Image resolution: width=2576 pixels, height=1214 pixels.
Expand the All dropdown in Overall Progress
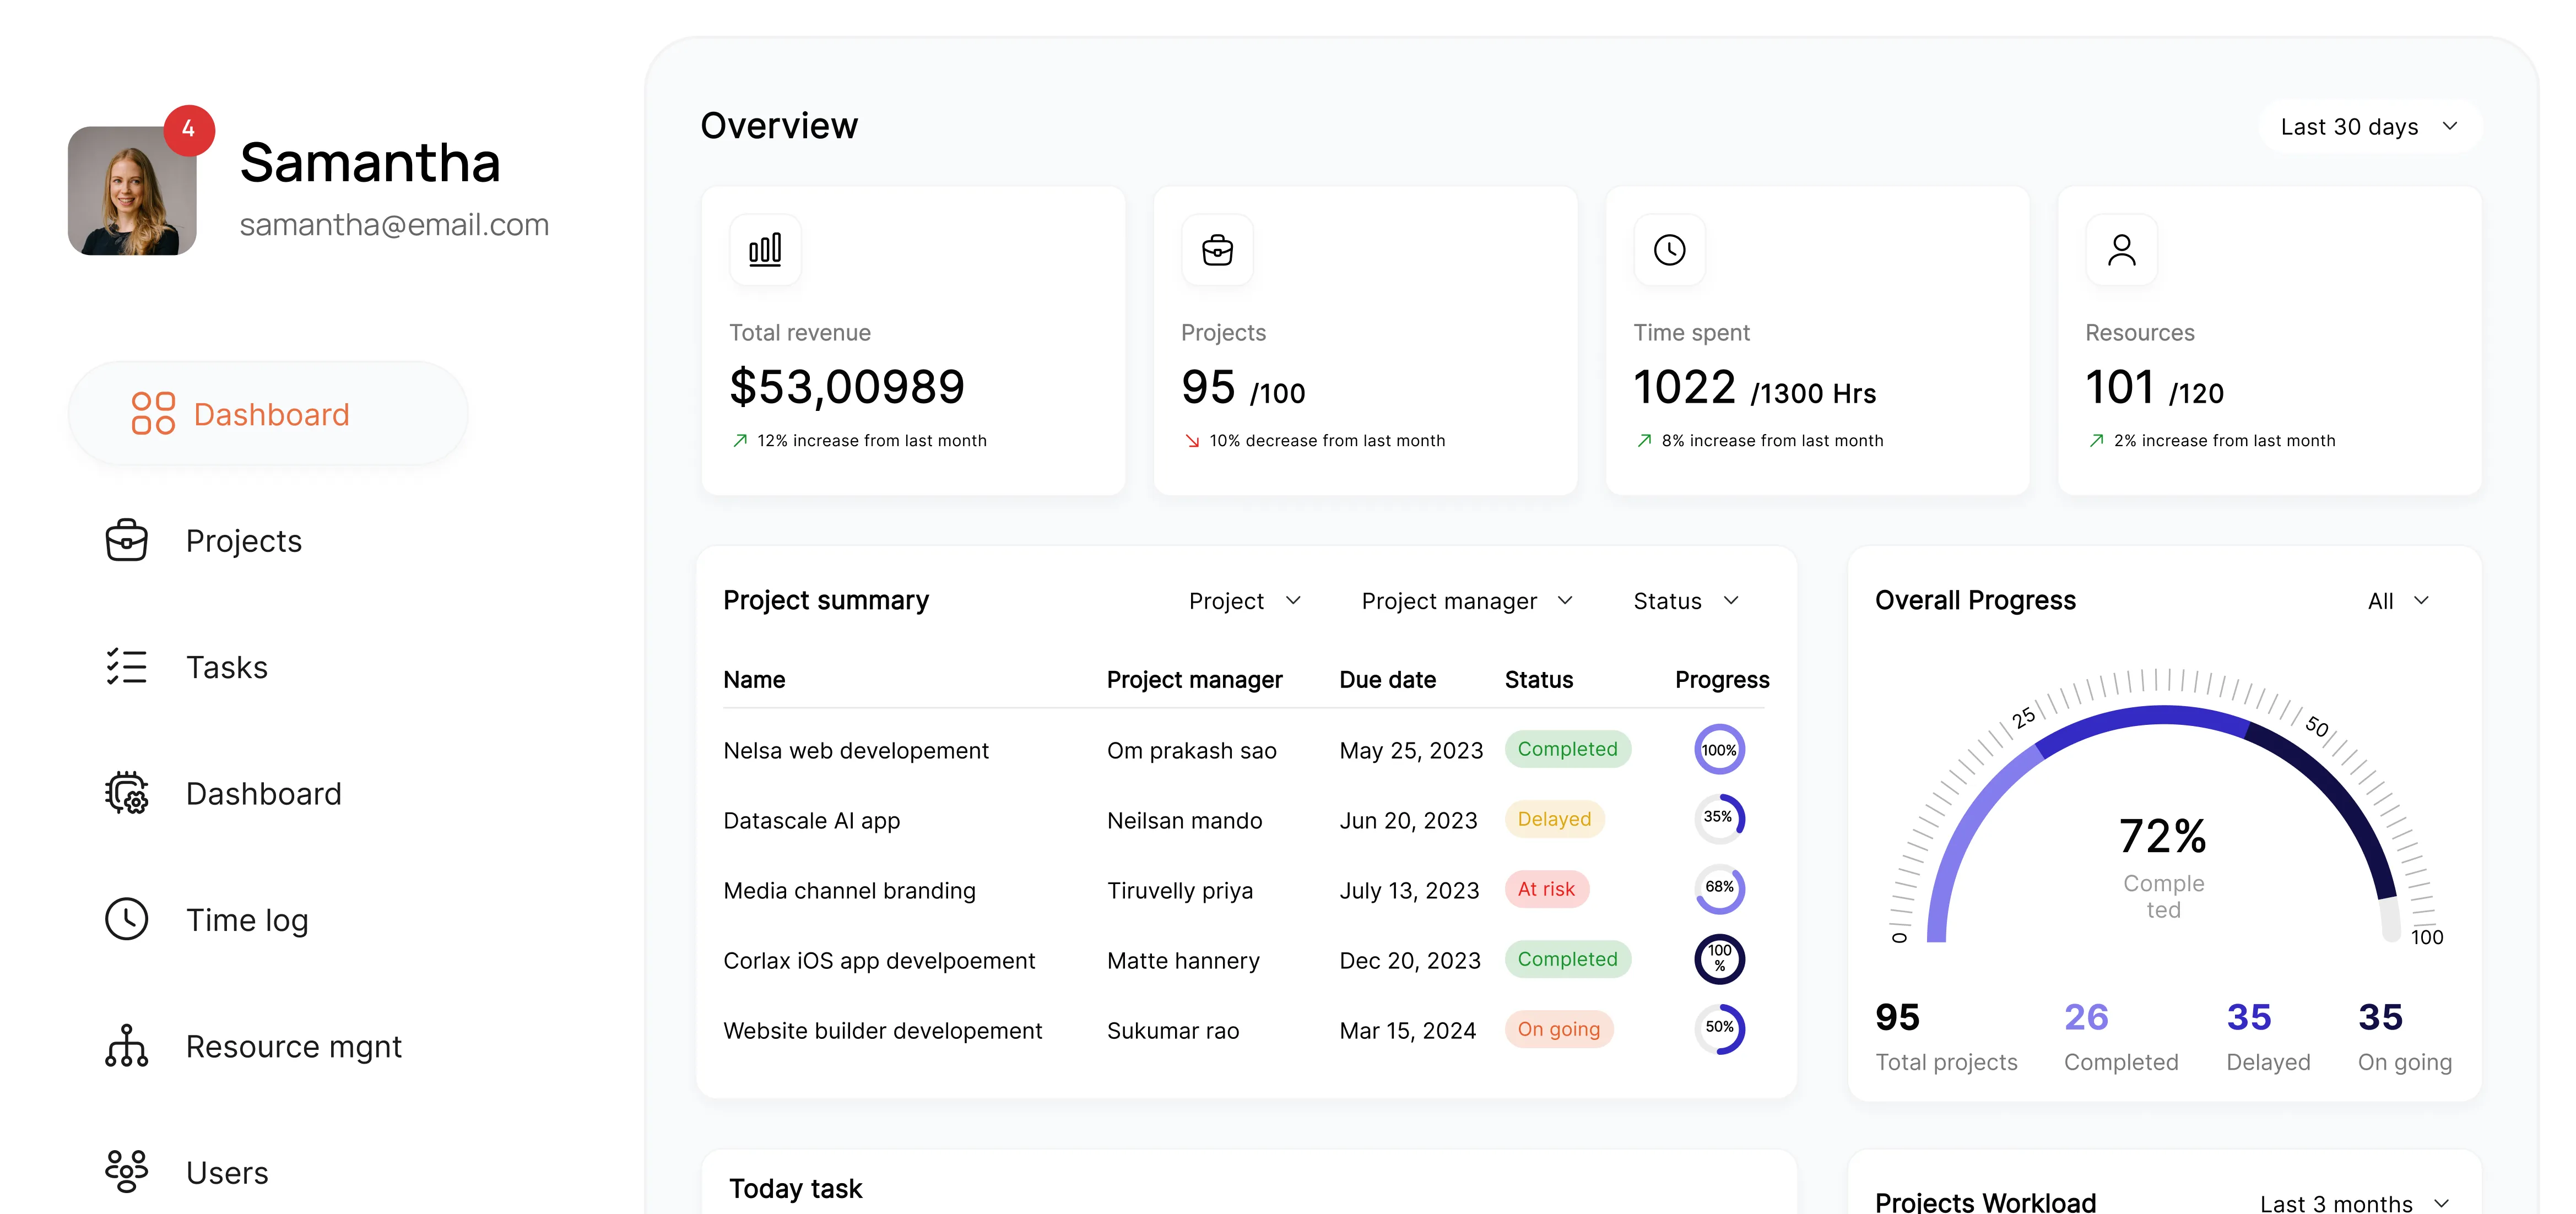(2398, 601)
